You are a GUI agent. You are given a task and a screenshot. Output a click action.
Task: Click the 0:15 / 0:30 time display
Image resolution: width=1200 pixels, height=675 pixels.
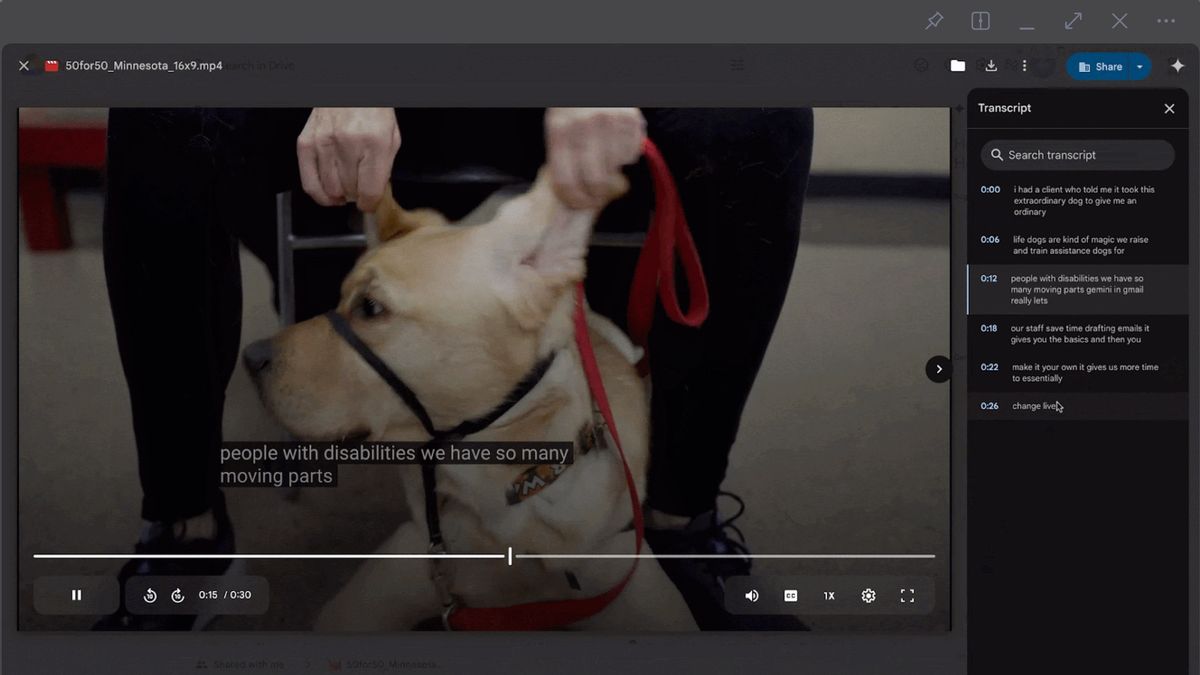click(x=225, y=595)
